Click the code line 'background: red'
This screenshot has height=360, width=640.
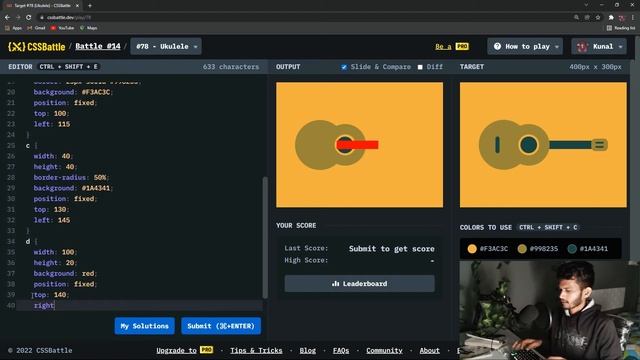(65, 273)
